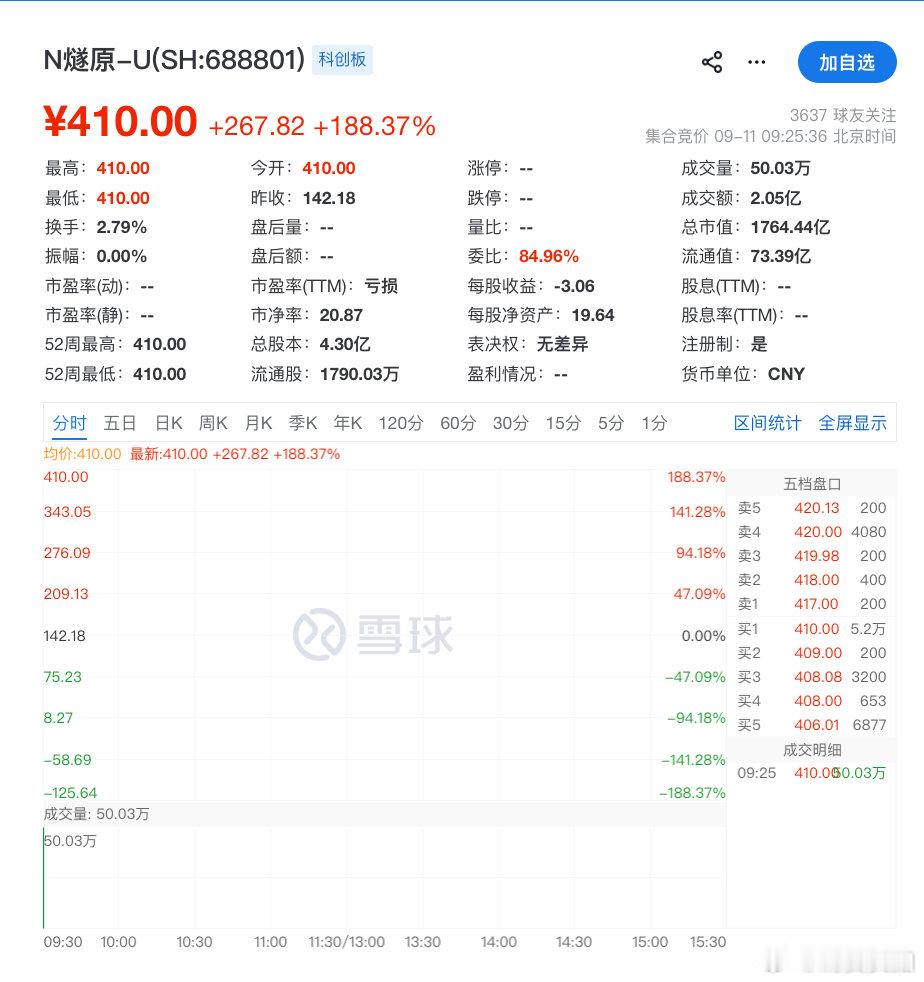Select the 分时 chart tab
Viewport: 924px width, 982px height.
(x=70, y=423)
